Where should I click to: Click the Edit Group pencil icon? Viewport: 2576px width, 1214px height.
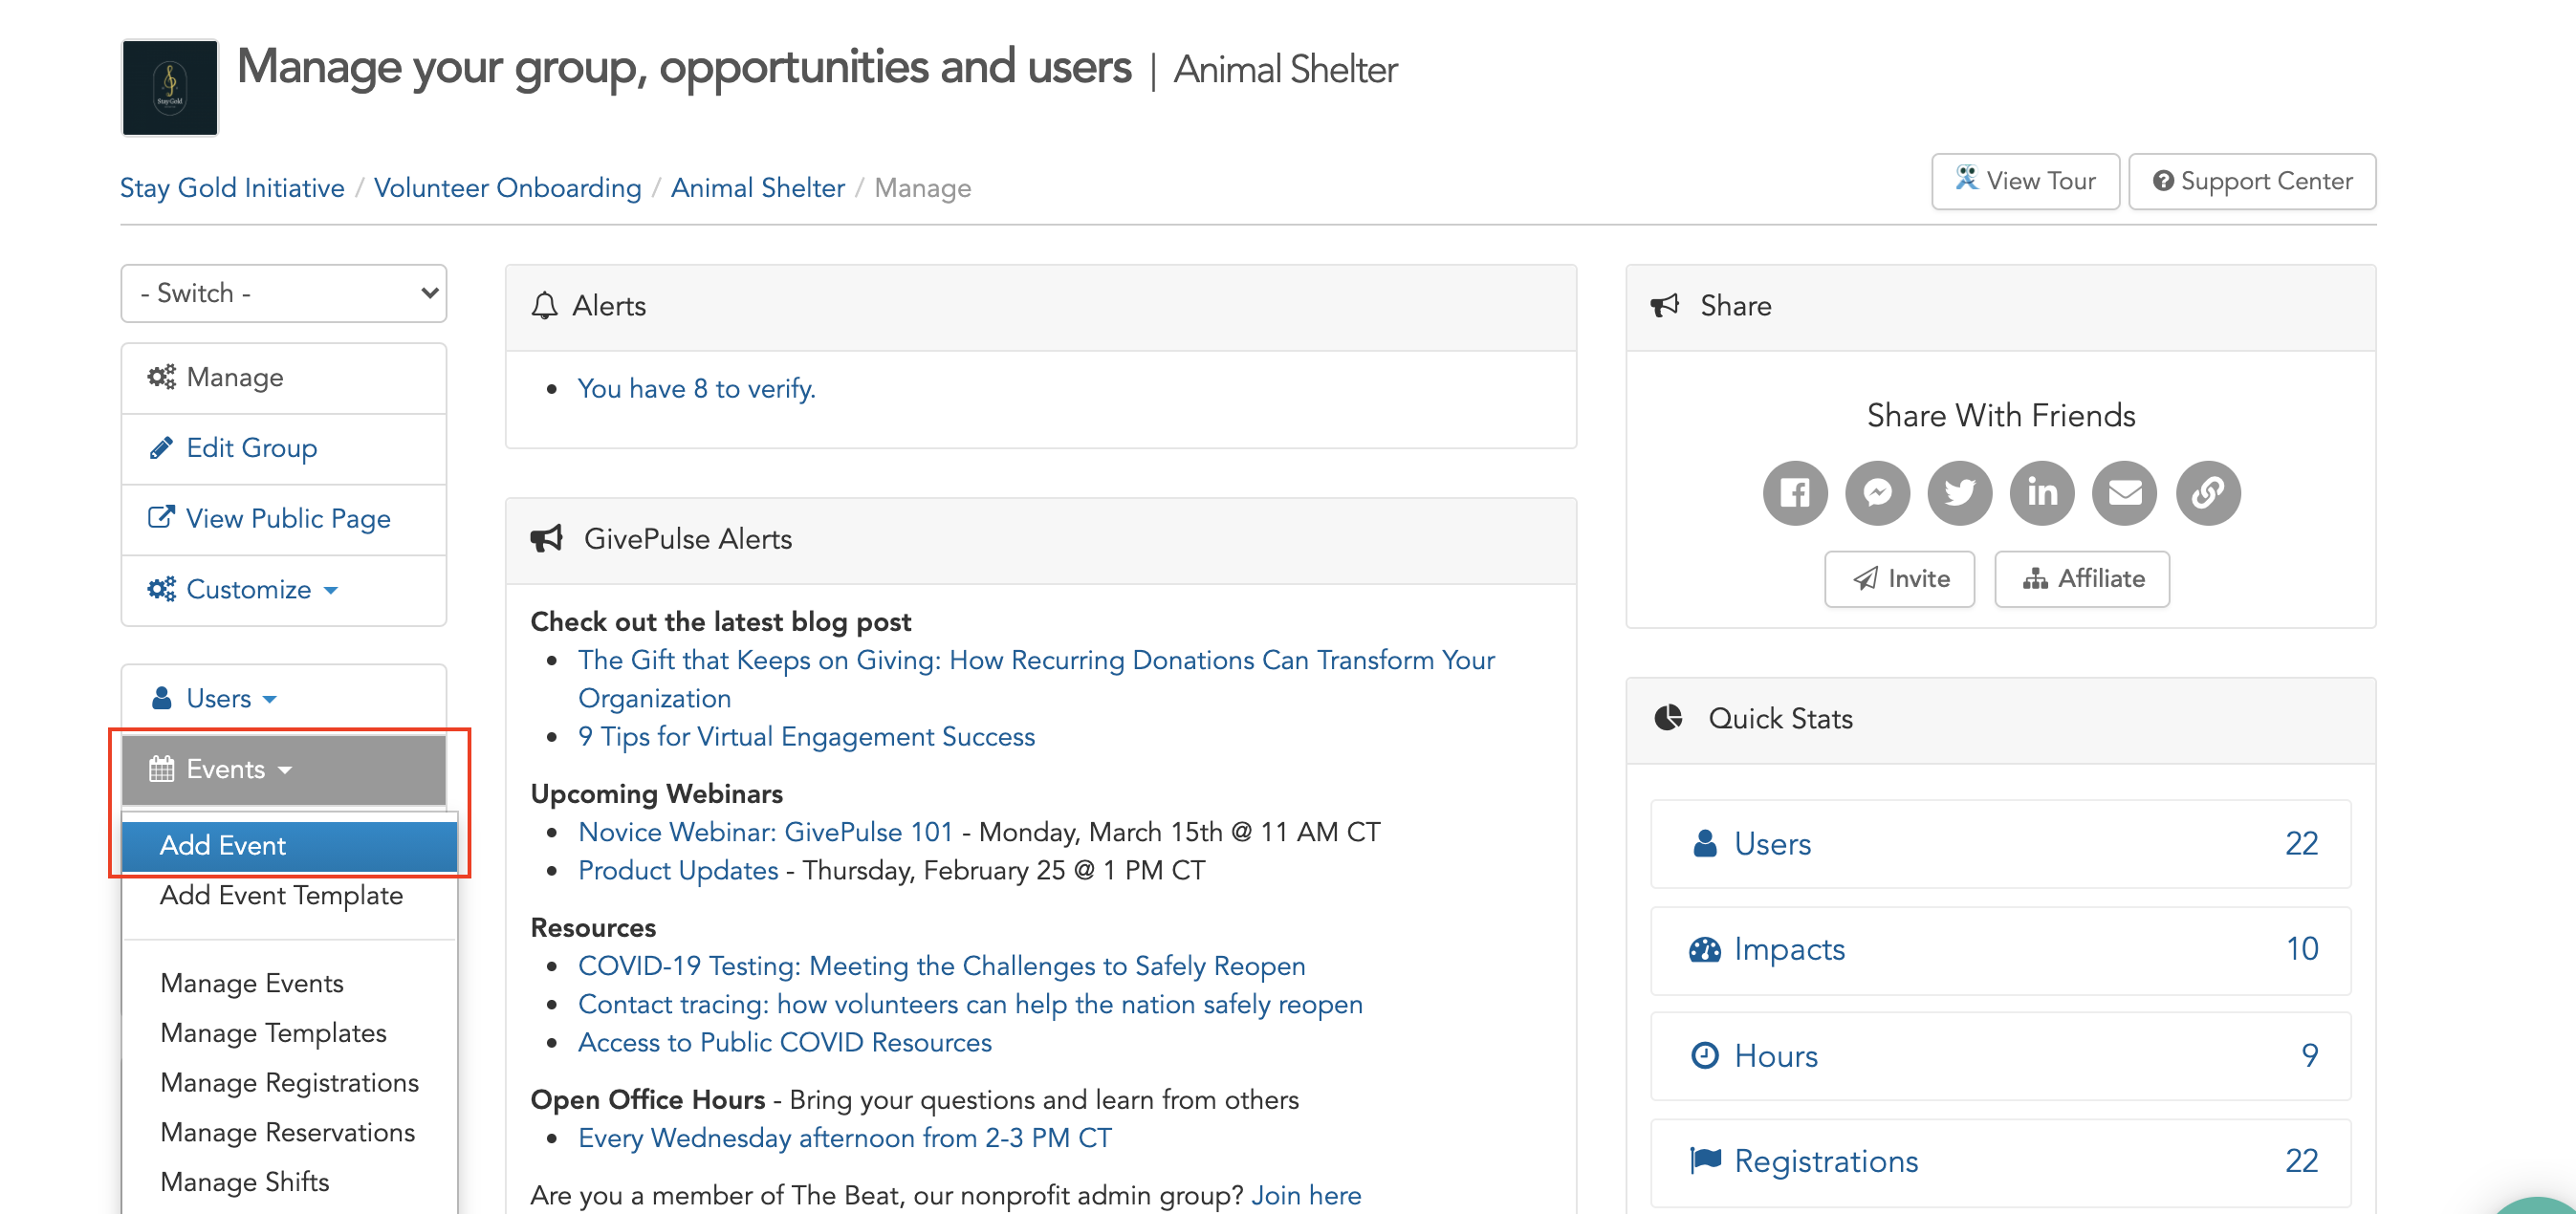click(161, 448)
